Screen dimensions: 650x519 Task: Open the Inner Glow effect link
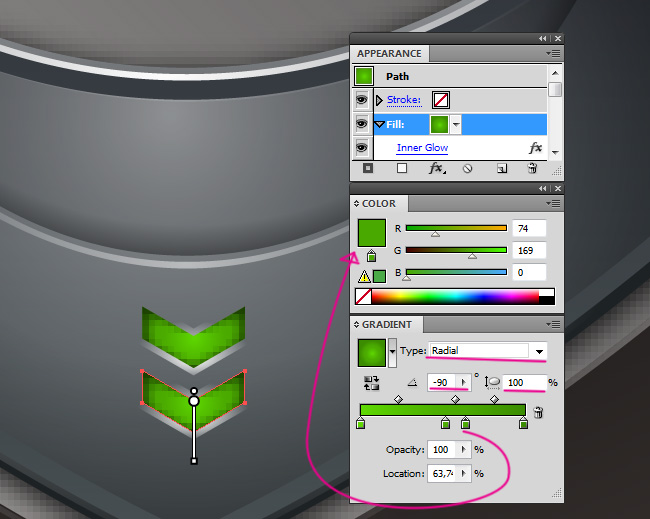pos(422,148)
